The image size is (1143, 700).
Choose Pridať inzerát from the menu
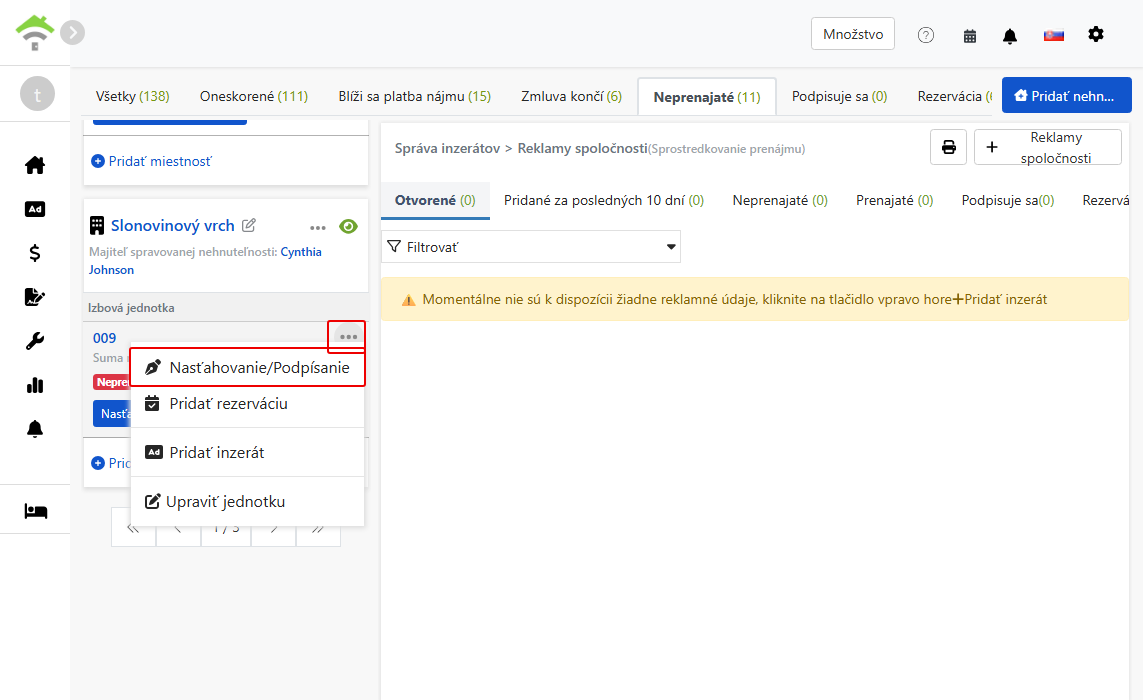(247, 453)
